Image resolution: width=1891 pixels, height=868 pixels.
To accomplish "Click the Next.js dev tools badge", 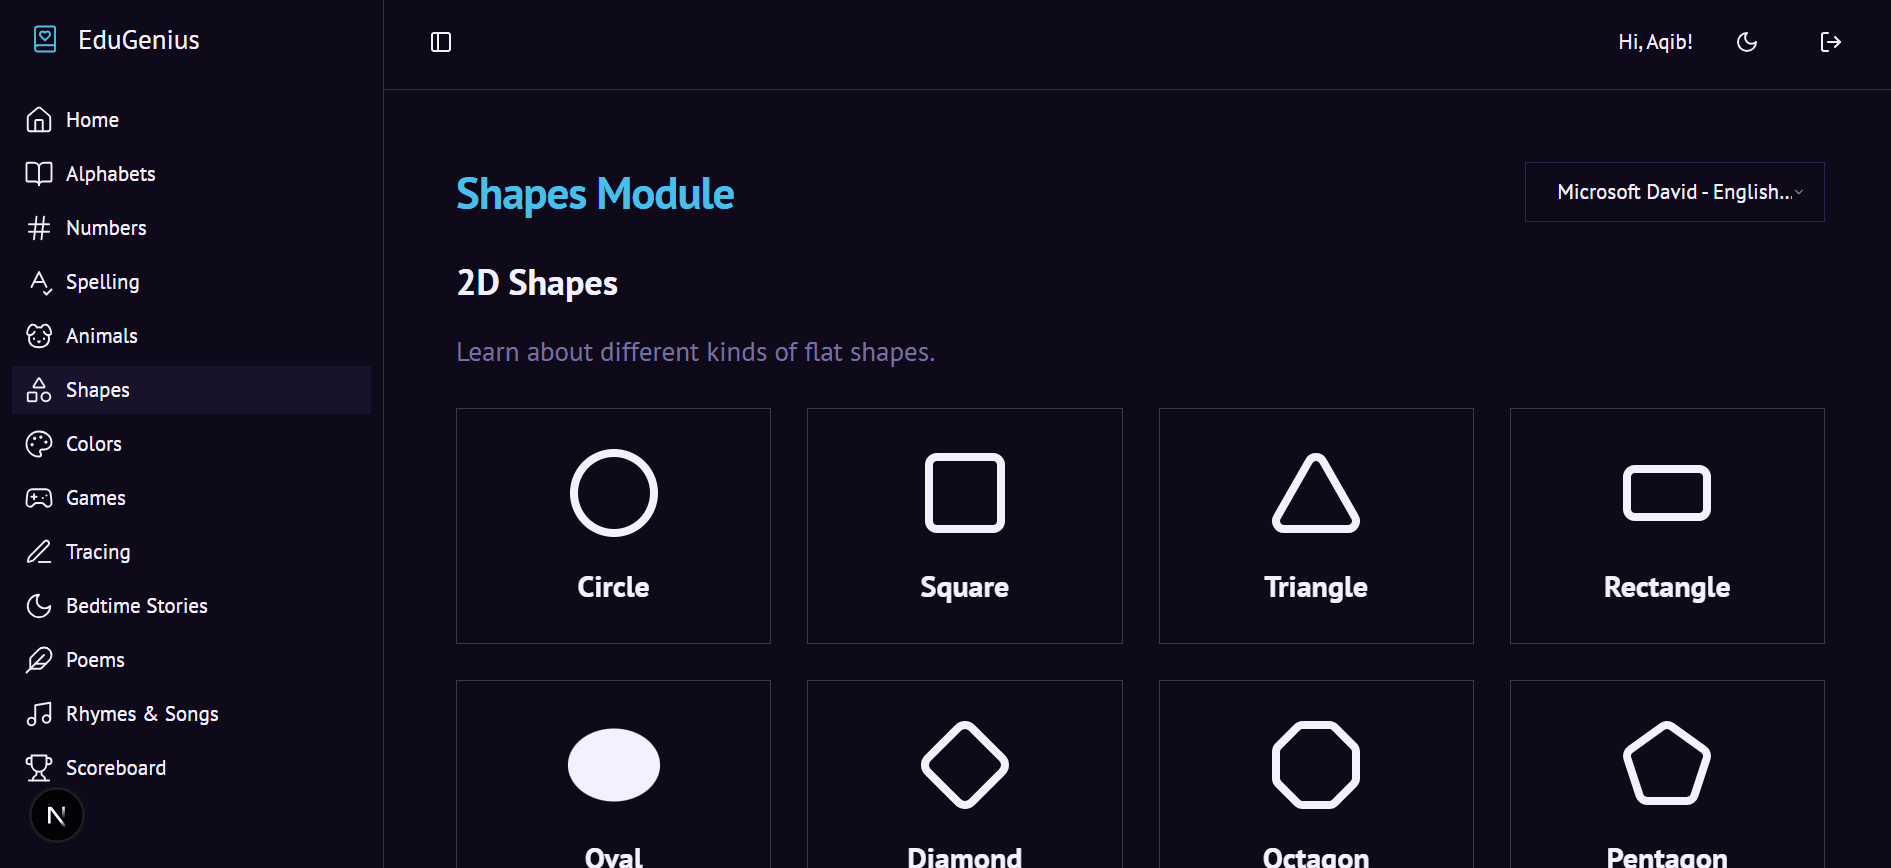I will (x=57, y=816).
